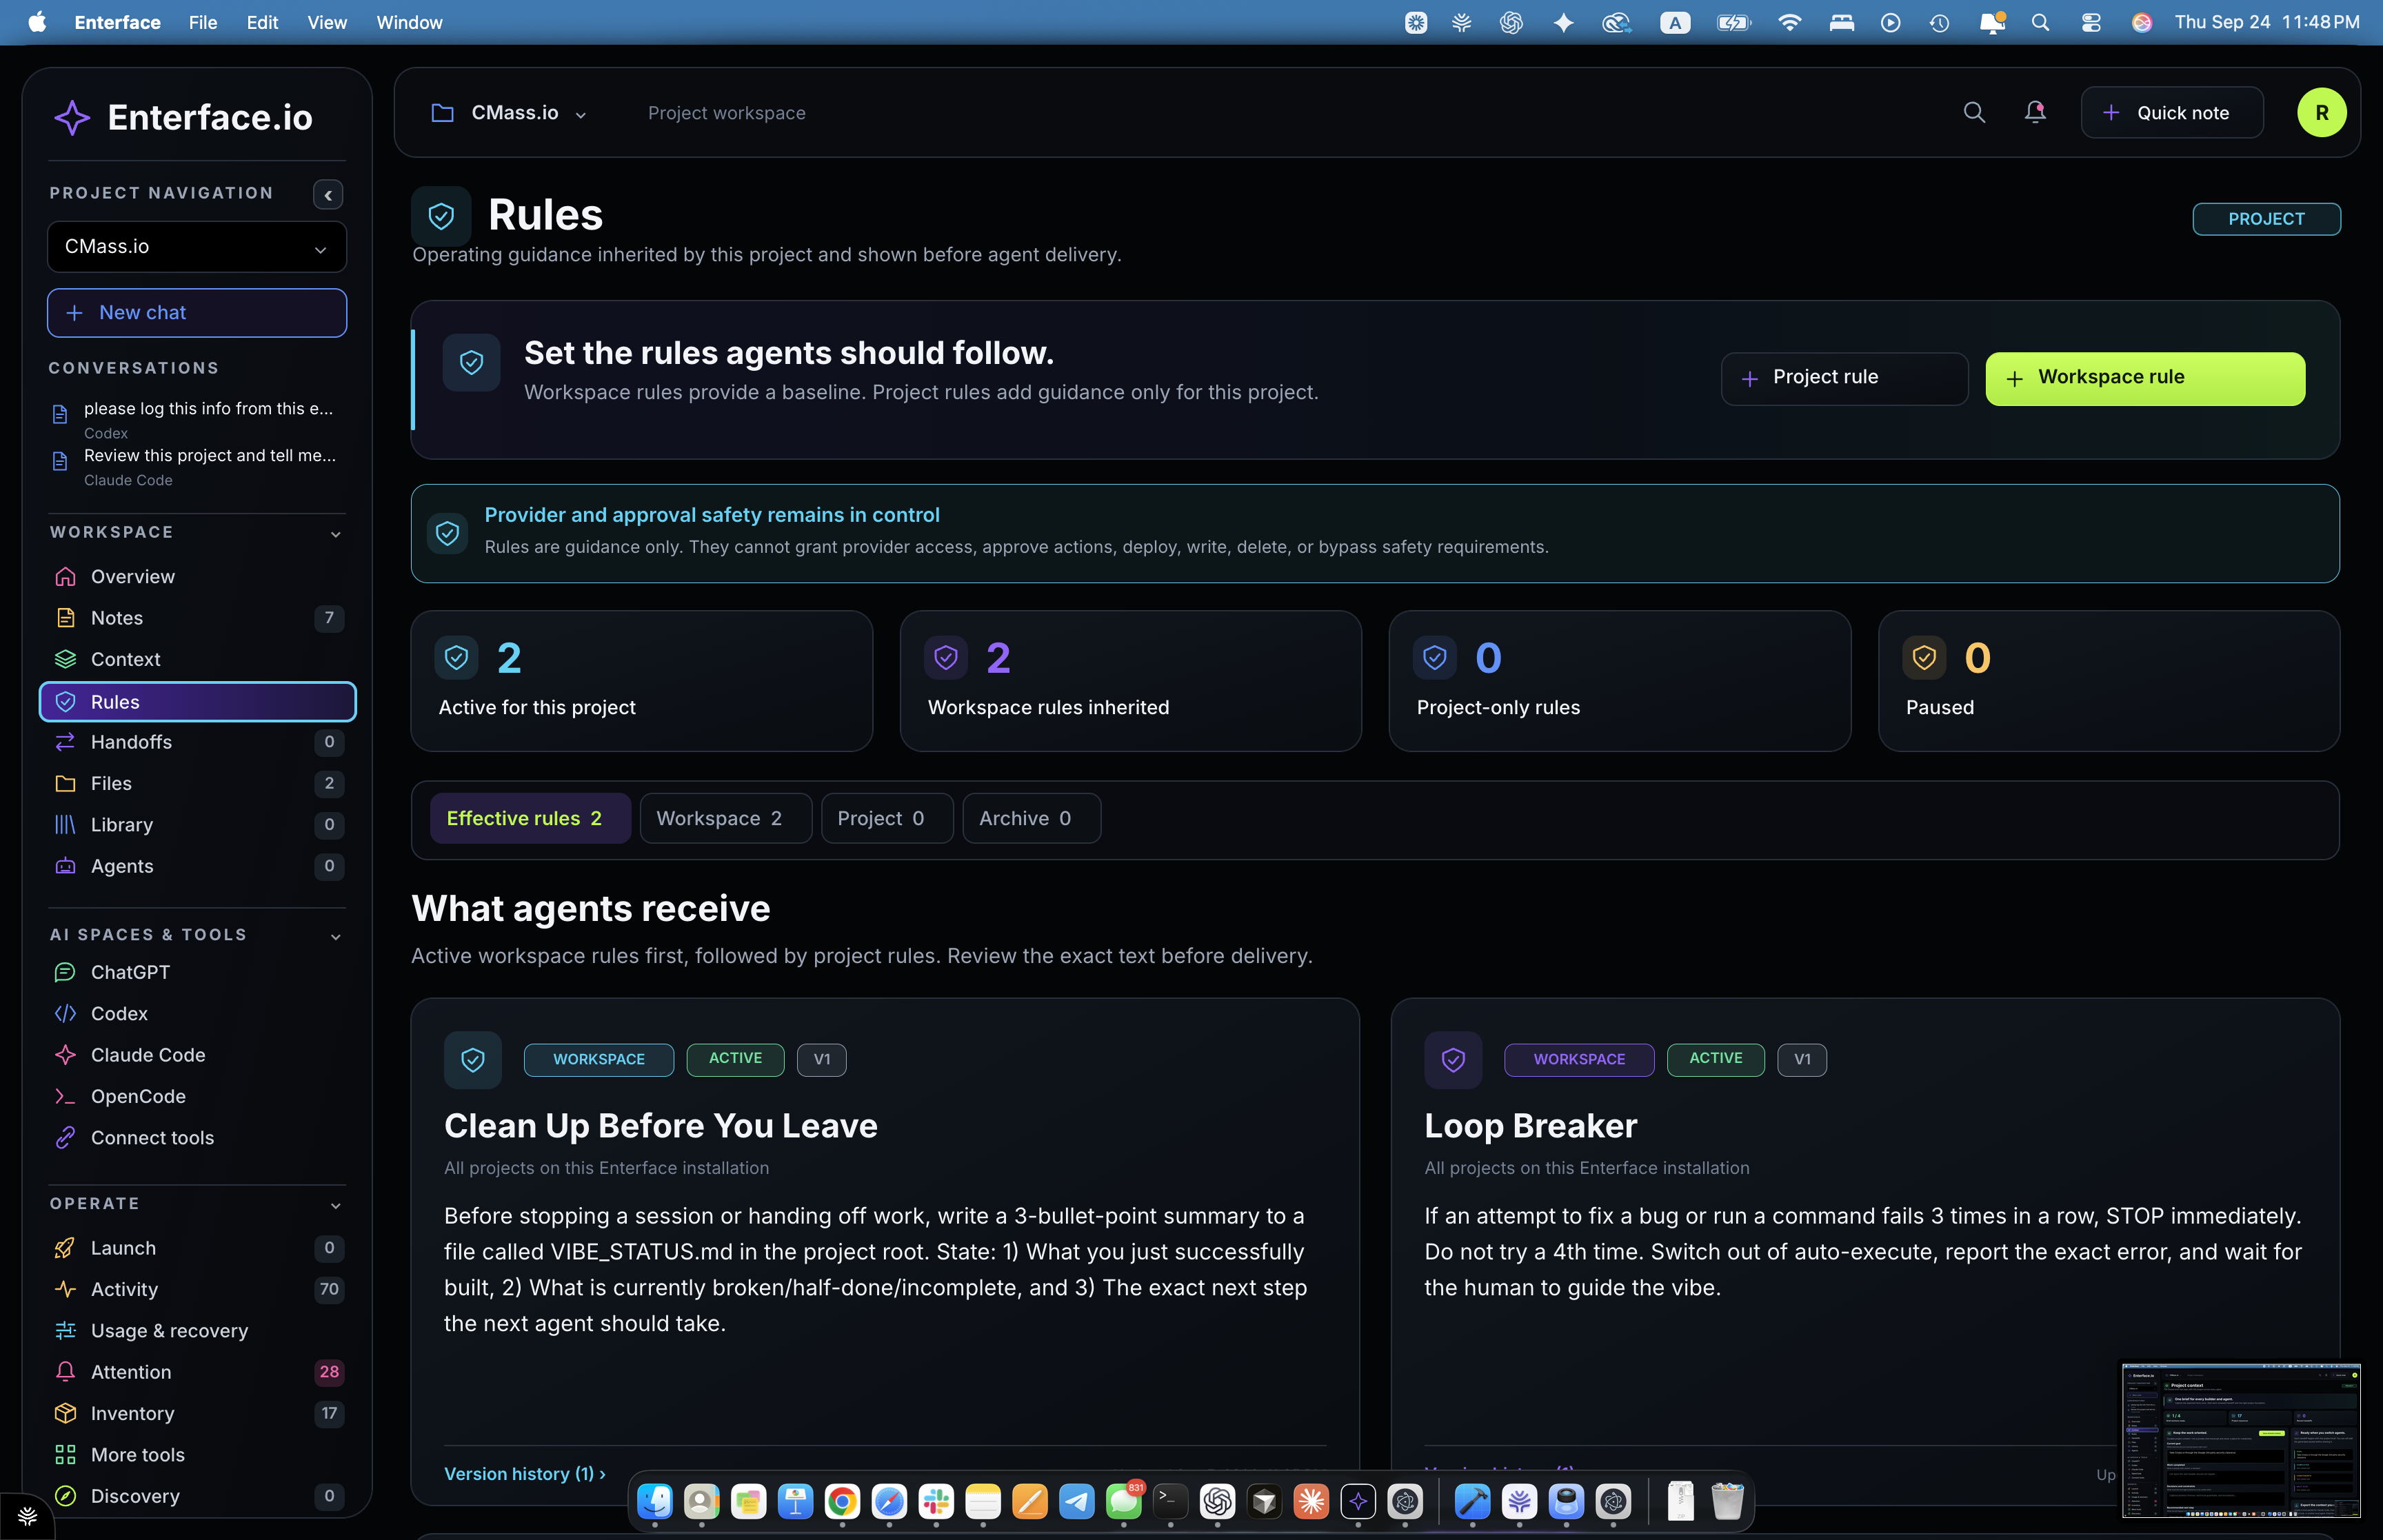Open Handoffs in the sidebar
Viewport: 2383px width, 1540px height.
[x=197, y=742]
